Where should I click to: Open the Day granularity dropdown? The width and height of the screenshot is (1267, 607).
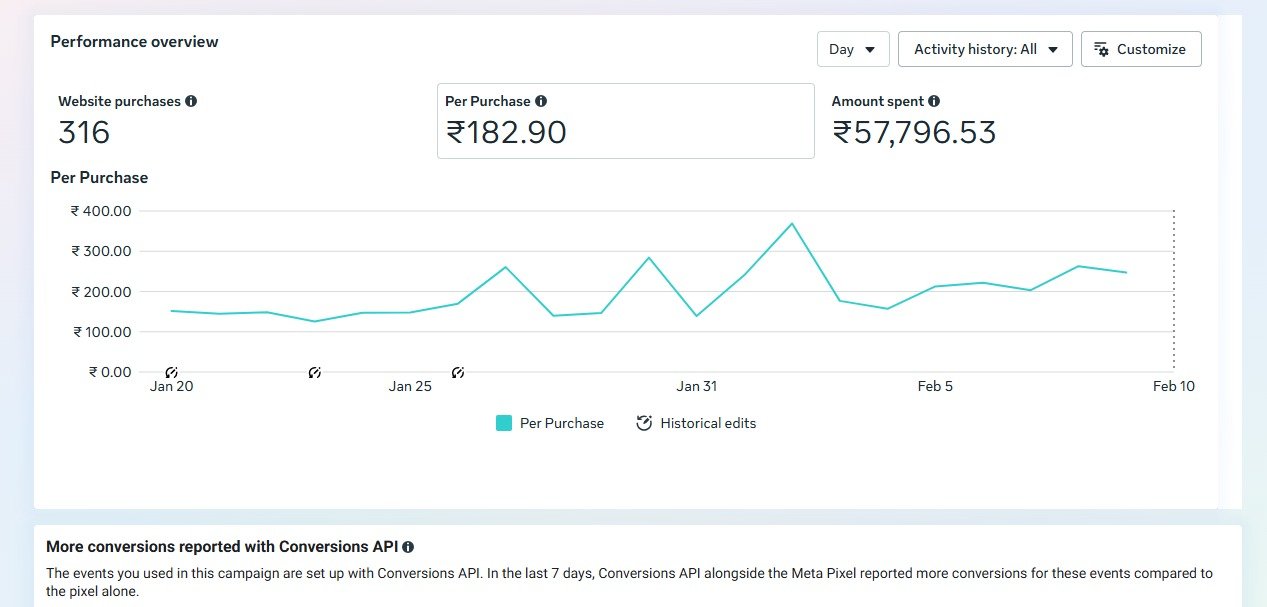852,49
